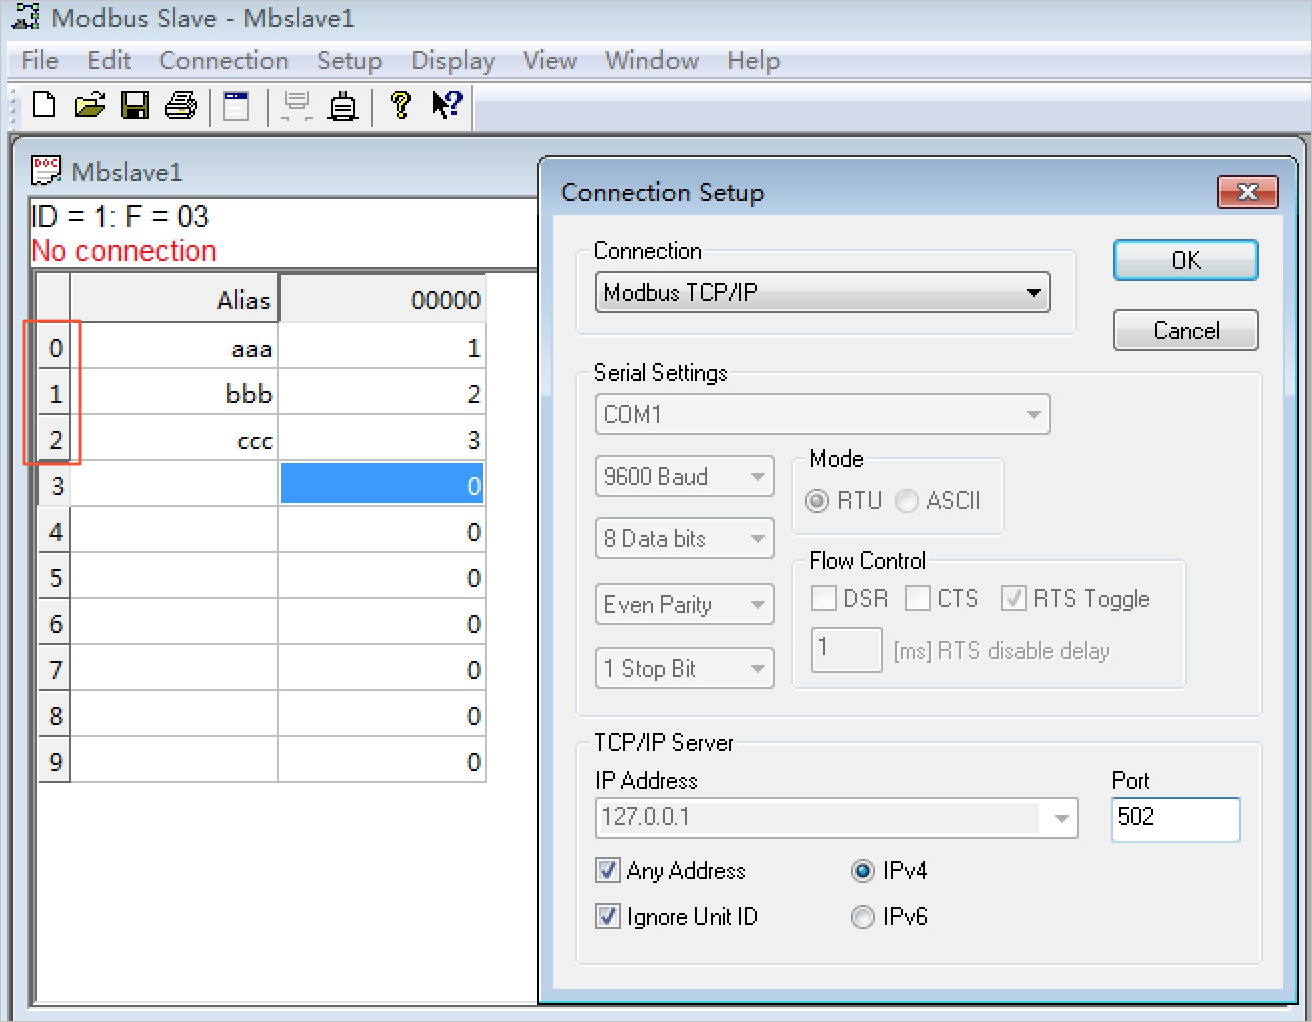Open the Setup menu
1312x1022 pixels.
(x=350, y=61)
